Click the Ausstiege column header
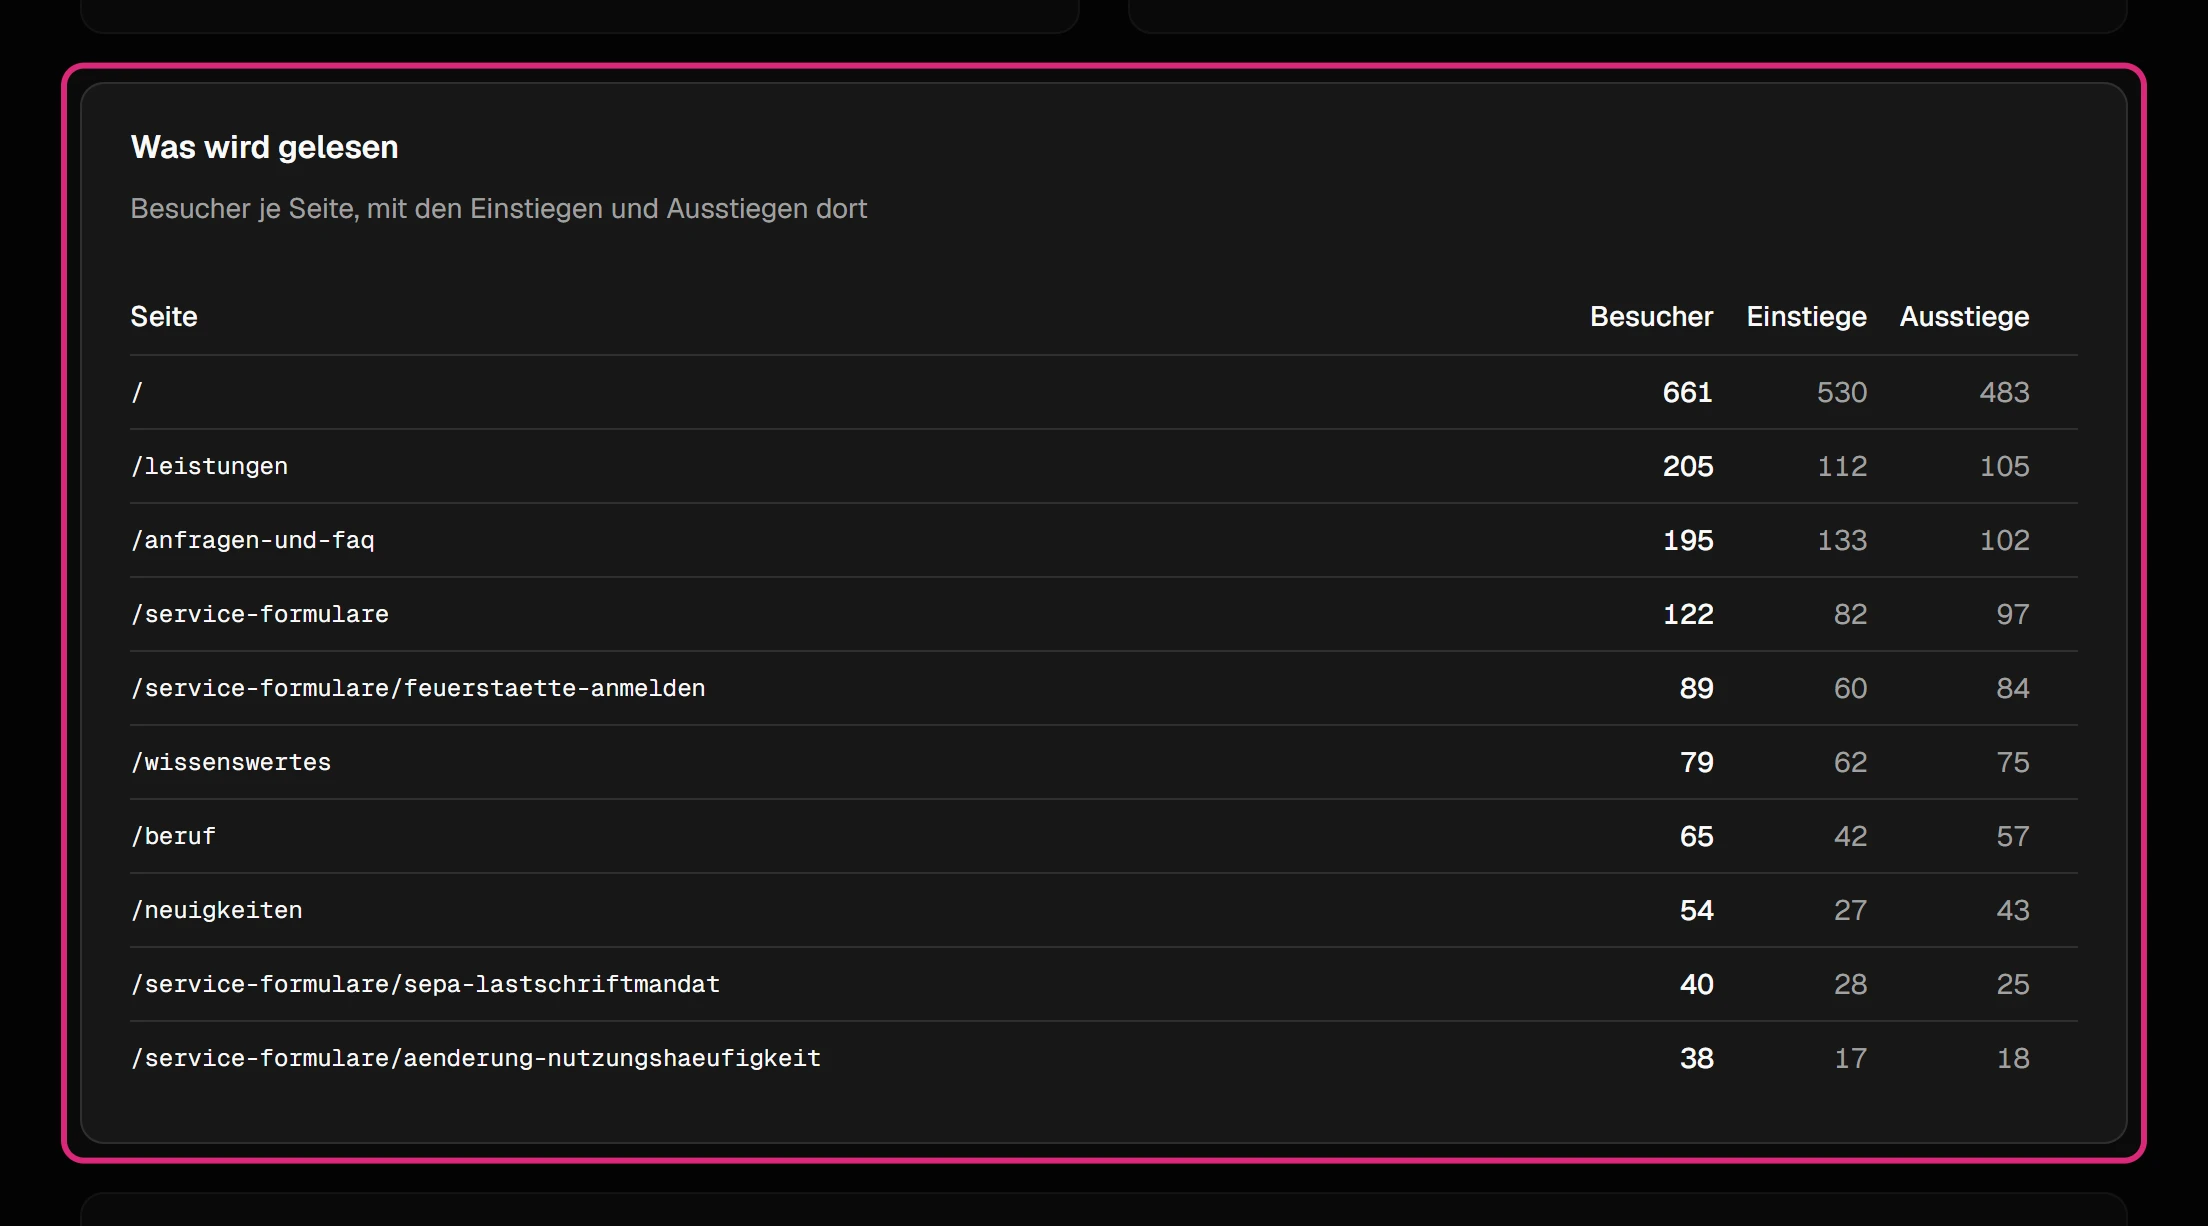2208x1226 pixels. coord(1964,317)
